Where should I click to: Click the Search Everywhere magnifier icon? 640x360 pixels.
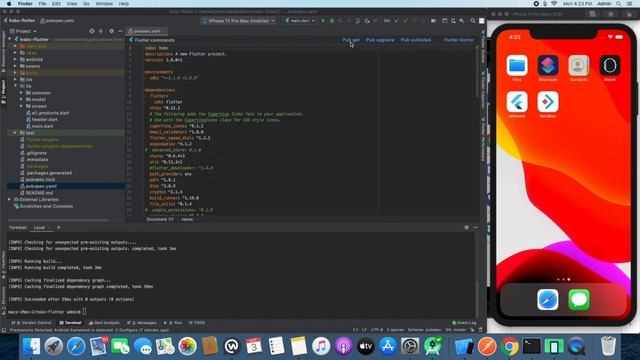(x=473, y=20)
